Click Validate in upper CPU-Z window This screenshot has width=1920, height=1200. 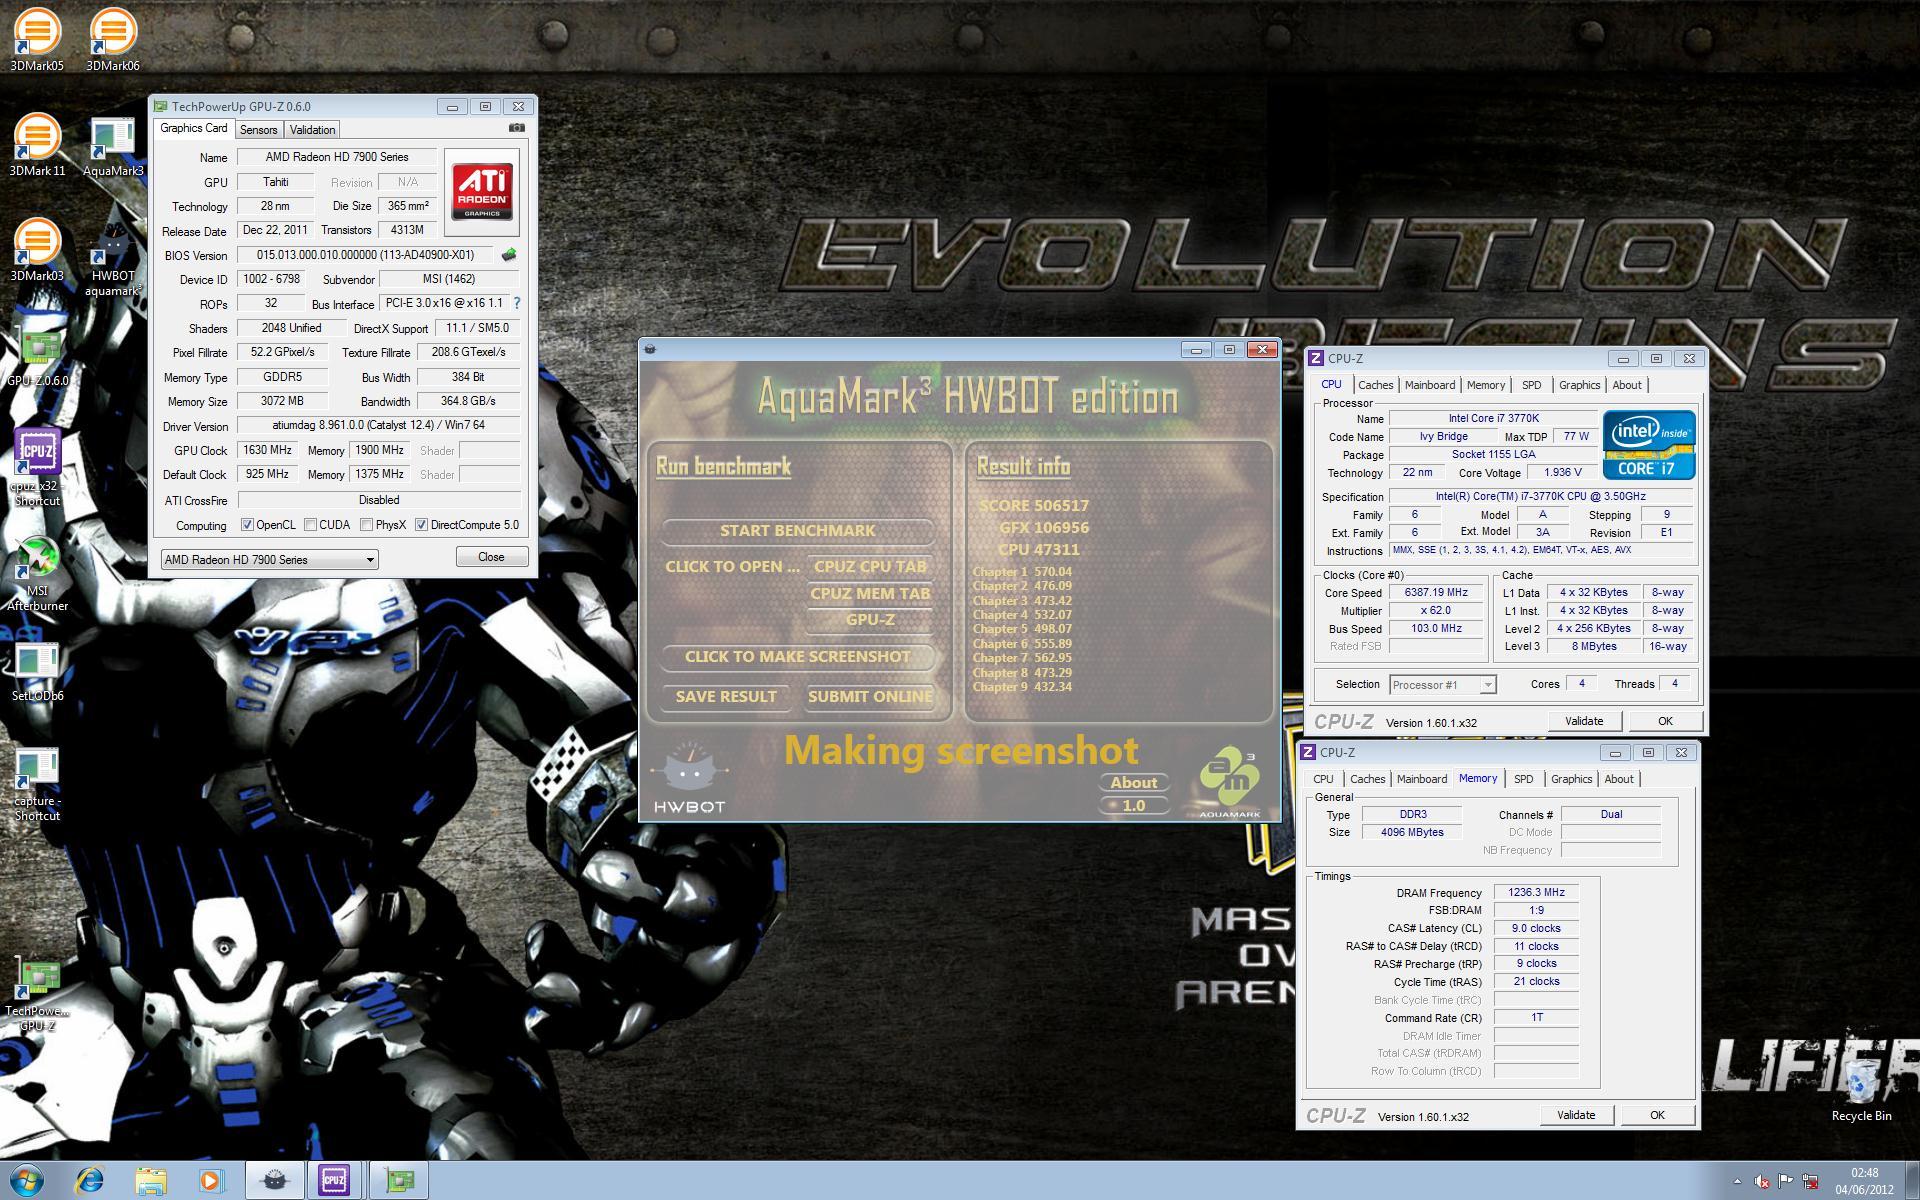coord(1584,721)
